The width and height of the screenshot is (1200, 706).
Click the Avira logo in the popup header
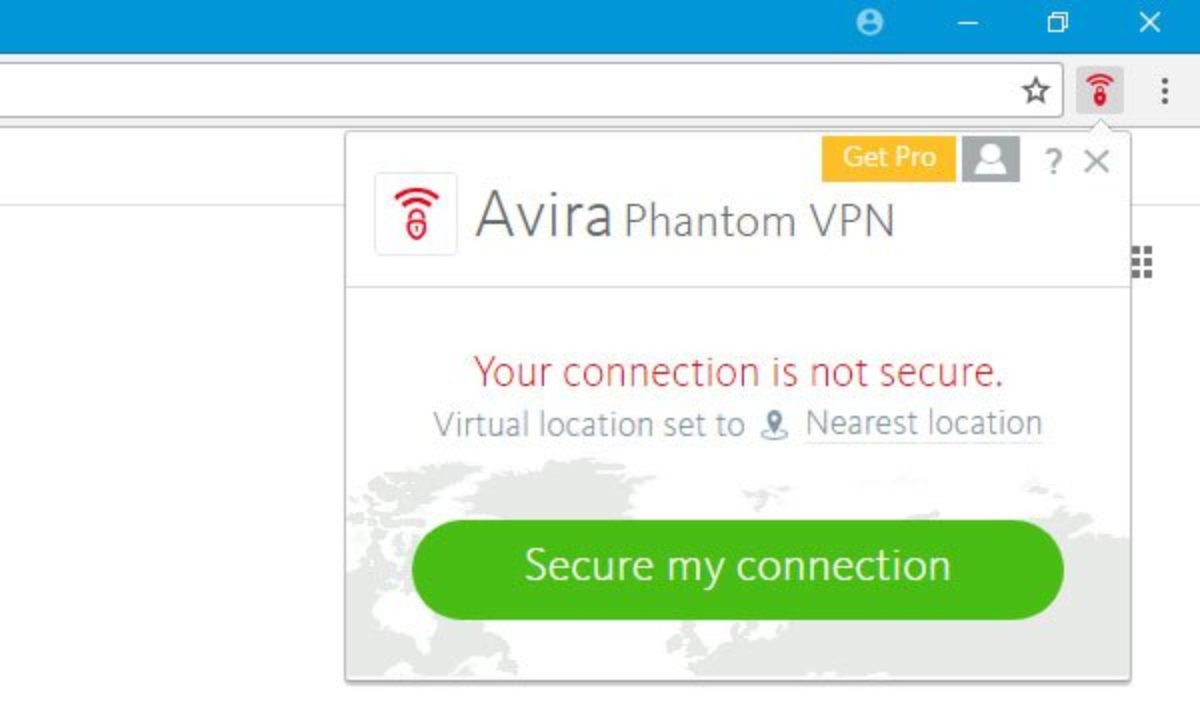point(415,214)
